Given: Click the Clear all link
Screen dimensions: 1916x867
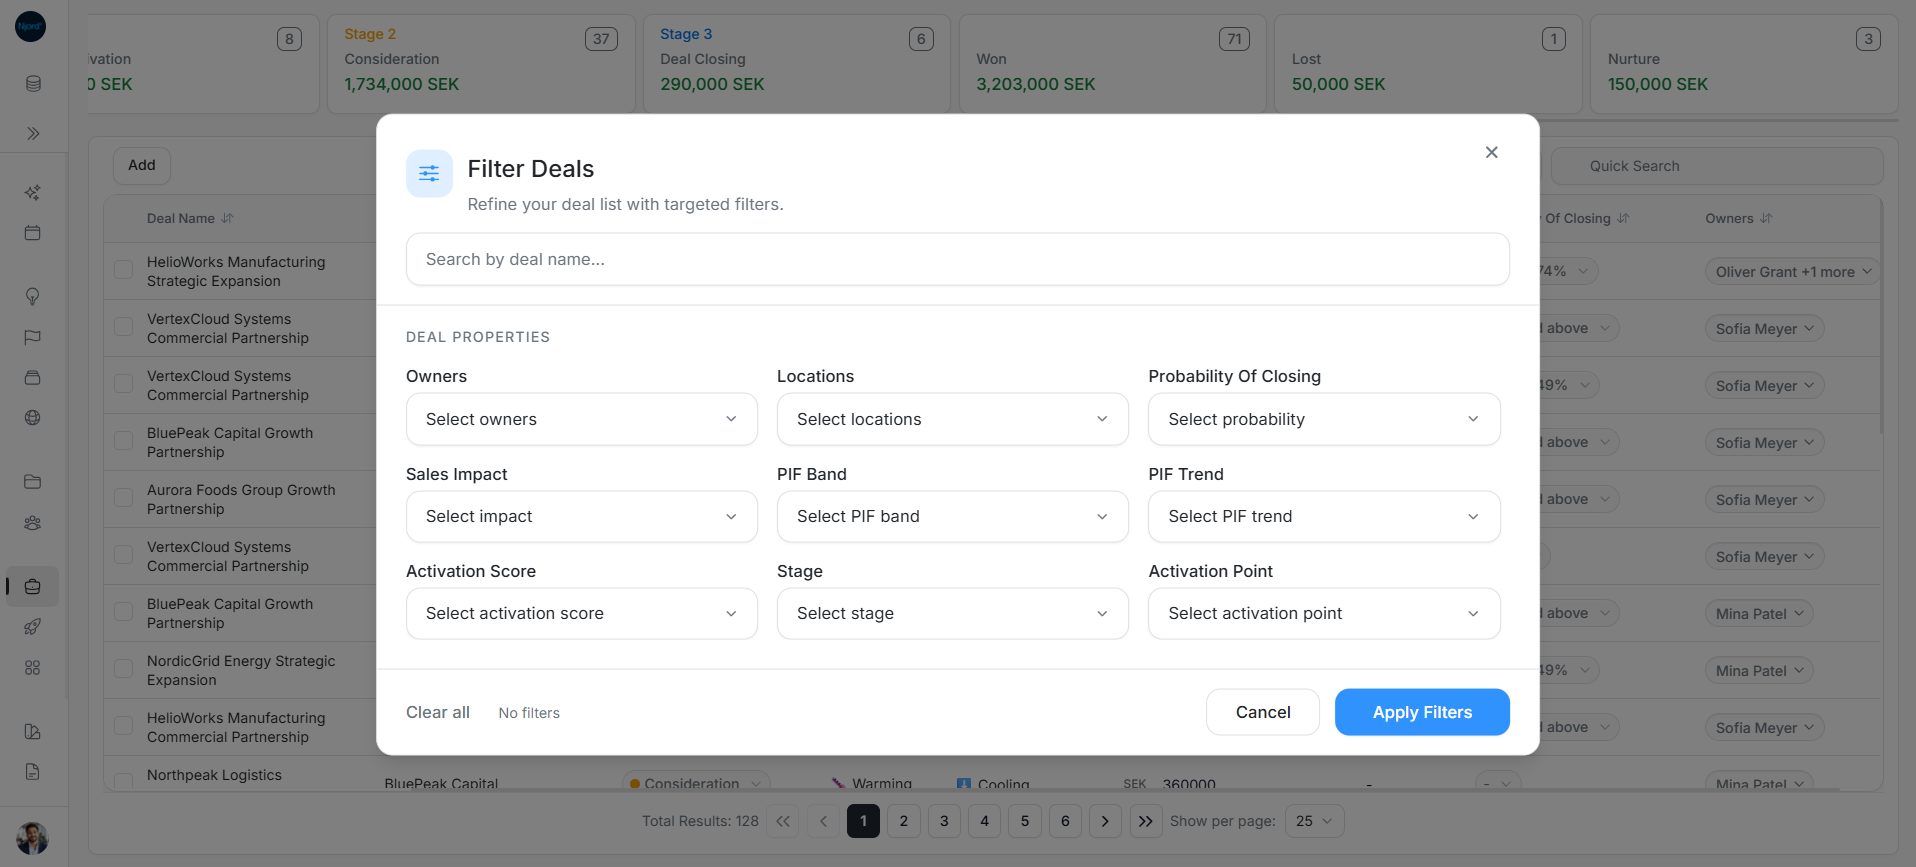Looking at the screenshot, I should [x=438, y=712].
